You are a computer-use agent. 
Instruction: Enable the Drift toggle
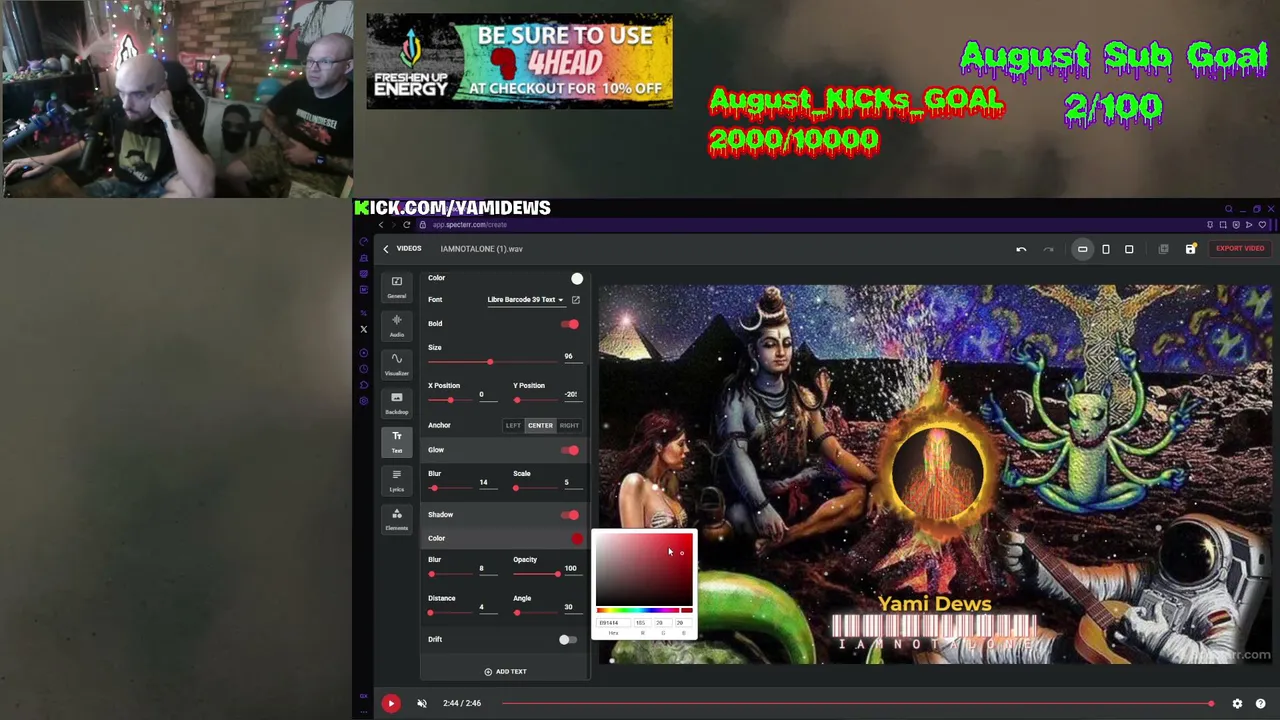pos(567,640)
